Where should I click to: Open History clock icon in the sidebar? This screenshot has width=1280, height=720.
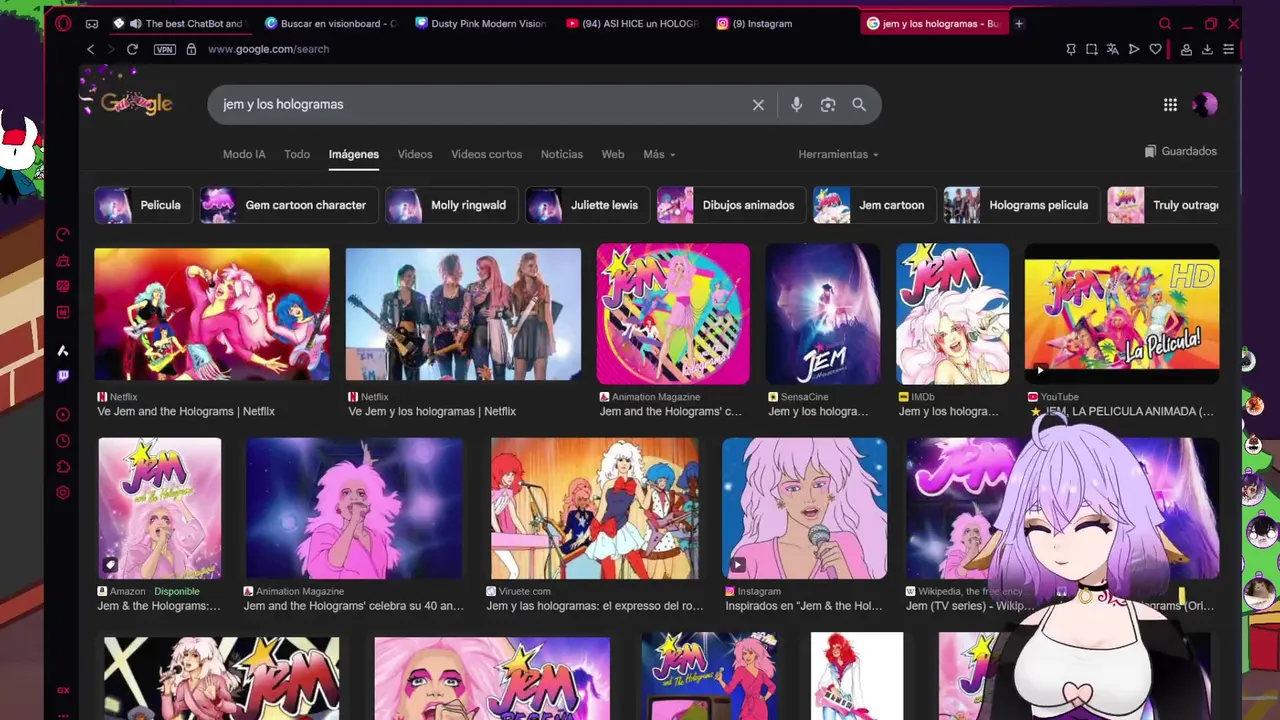(x=63, y=440)
